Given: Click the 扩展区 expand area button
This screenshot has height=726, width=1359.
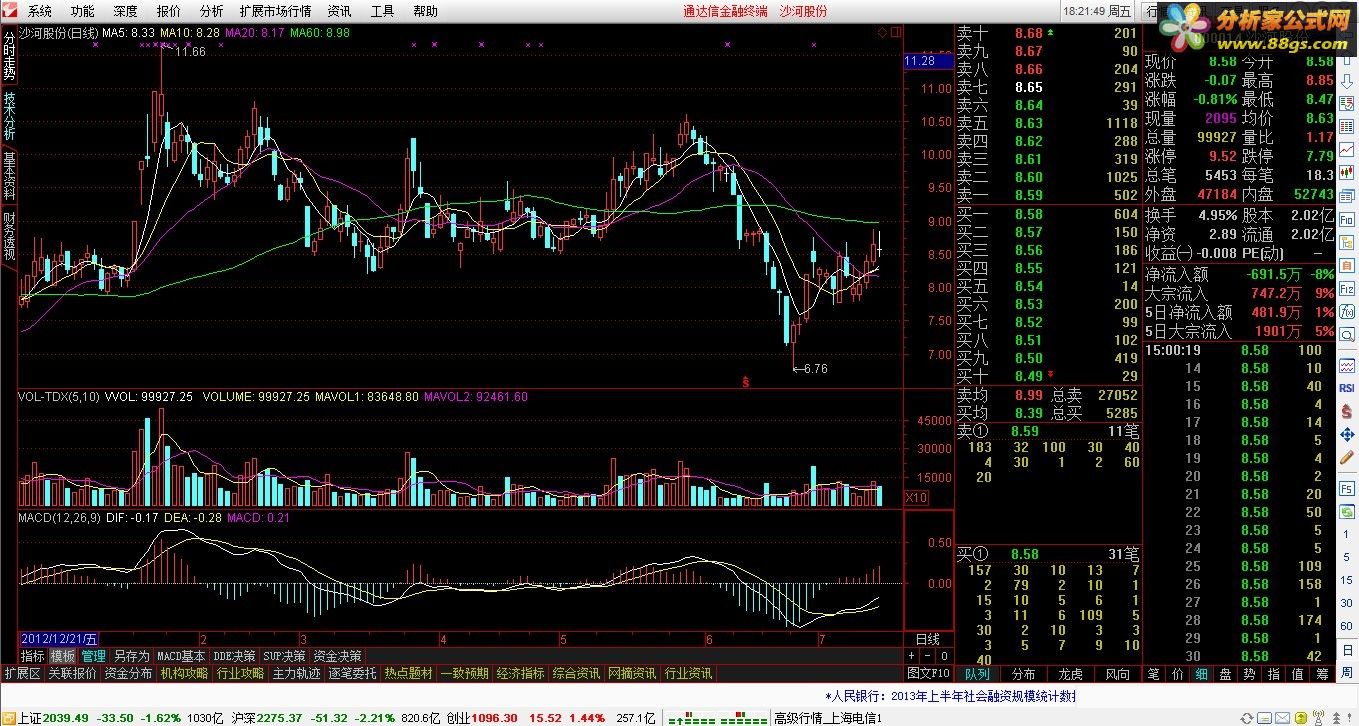Looking at the screenshot, I should [x=22, y=674].
